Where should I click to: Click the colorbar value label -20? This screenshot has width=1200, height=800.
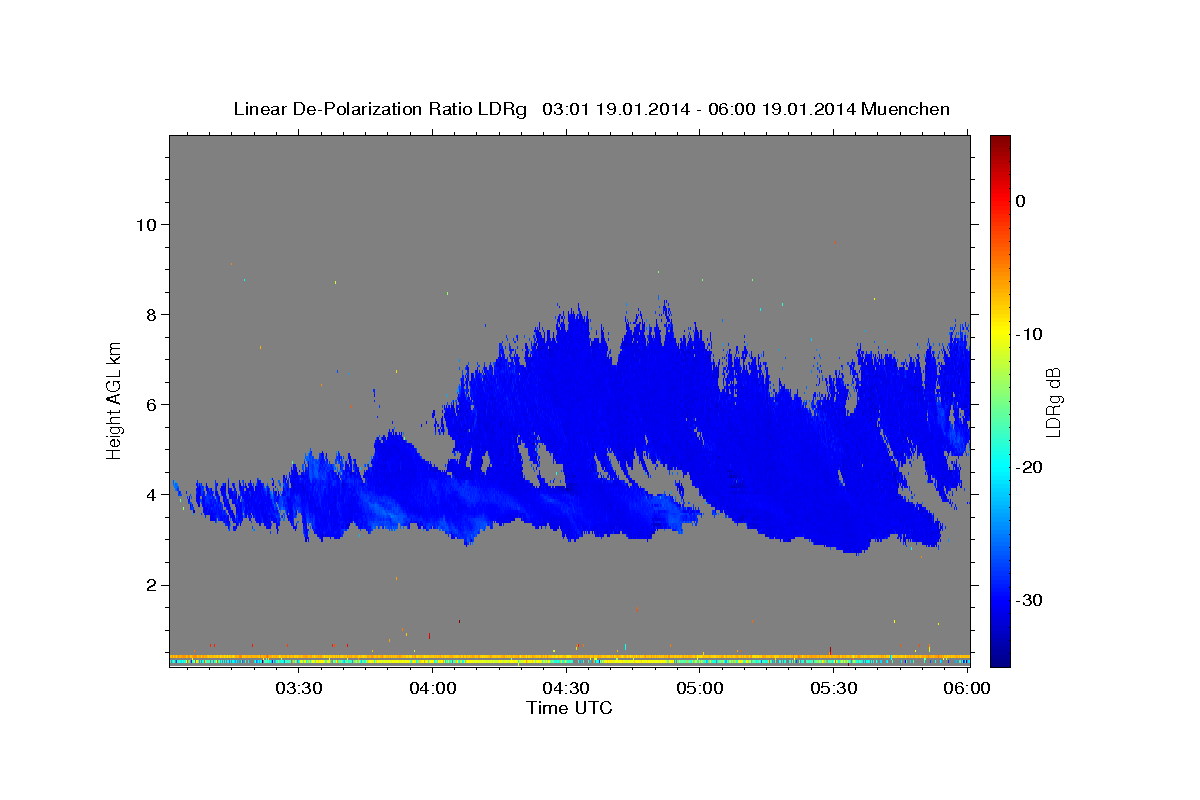[1029, 467]
